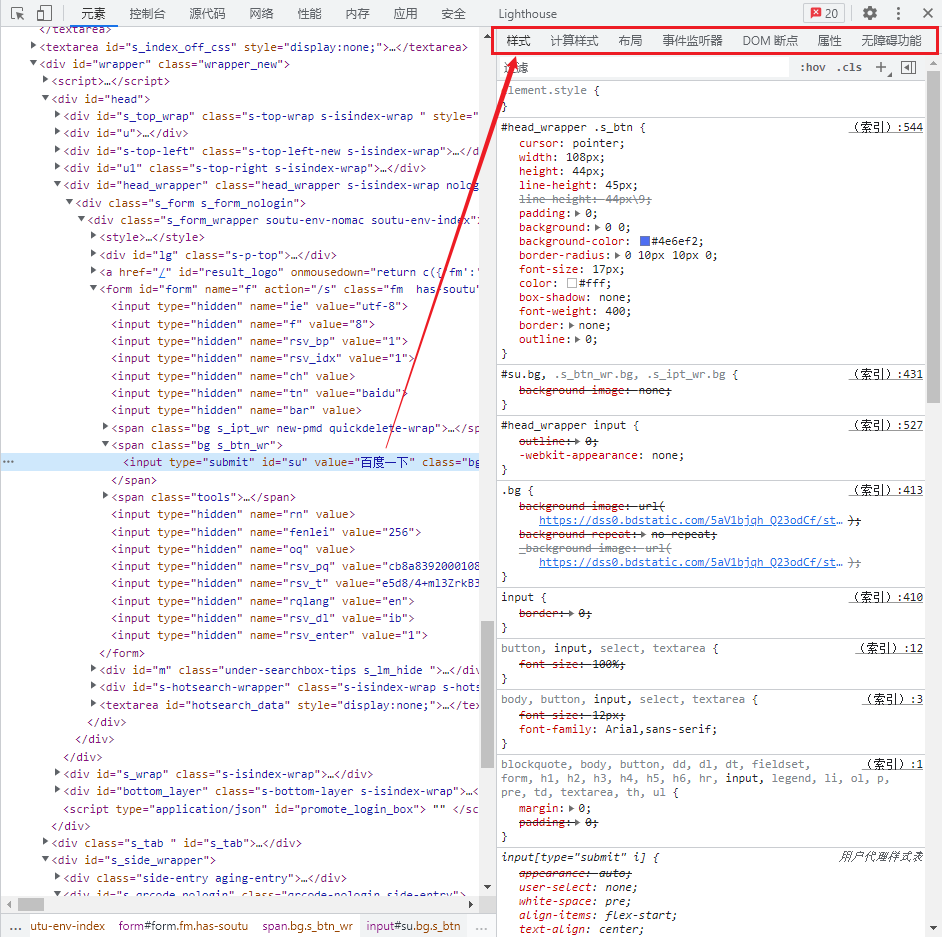
Task: Toggle computed styles sidebar icon
Action: coord(909,67)
